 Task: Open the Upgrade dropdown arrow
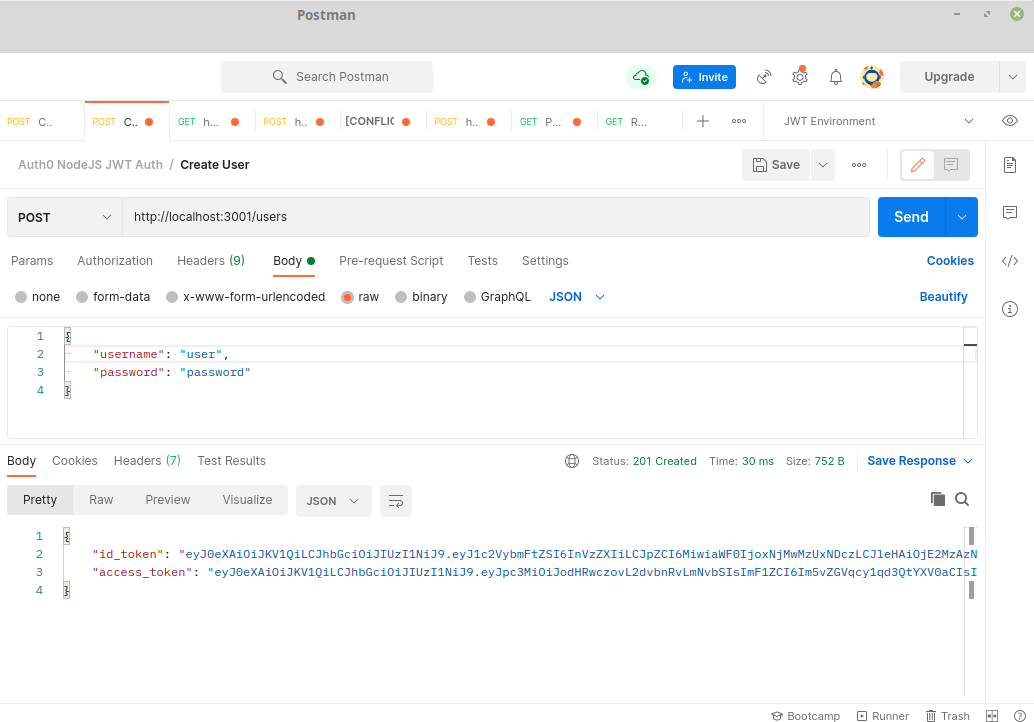1013,77
